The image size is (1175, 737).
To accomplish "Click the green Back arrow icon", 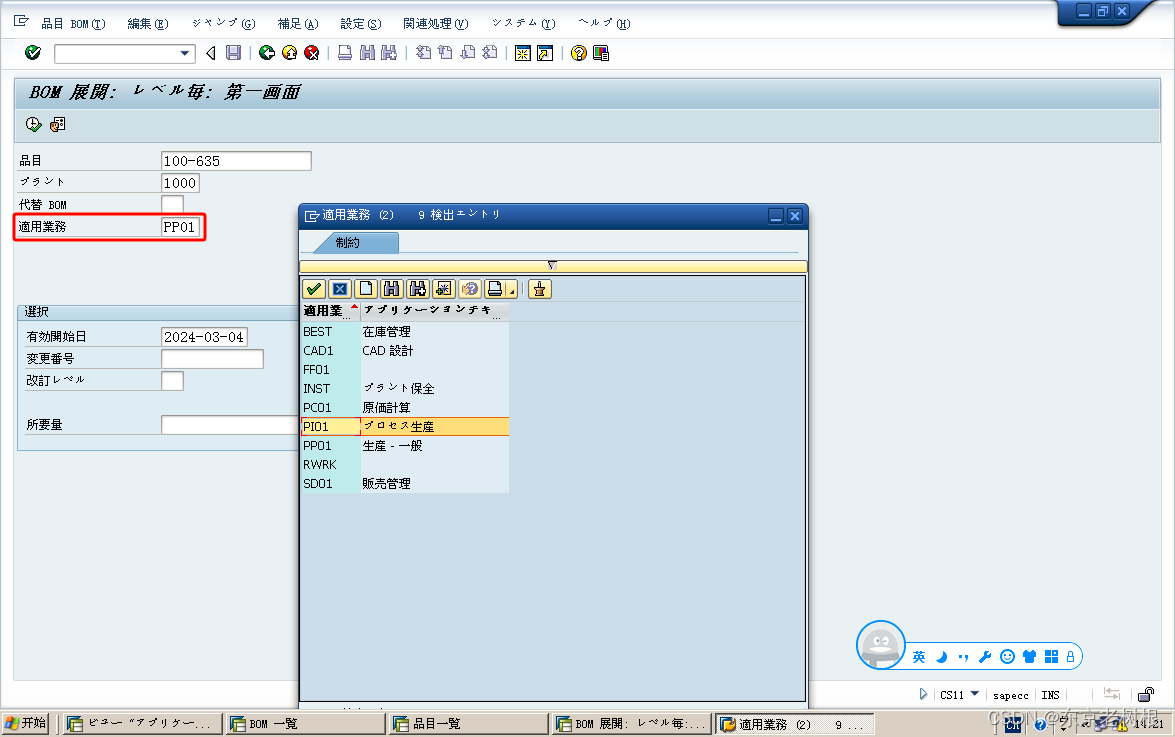I will [x=266, y=52].
